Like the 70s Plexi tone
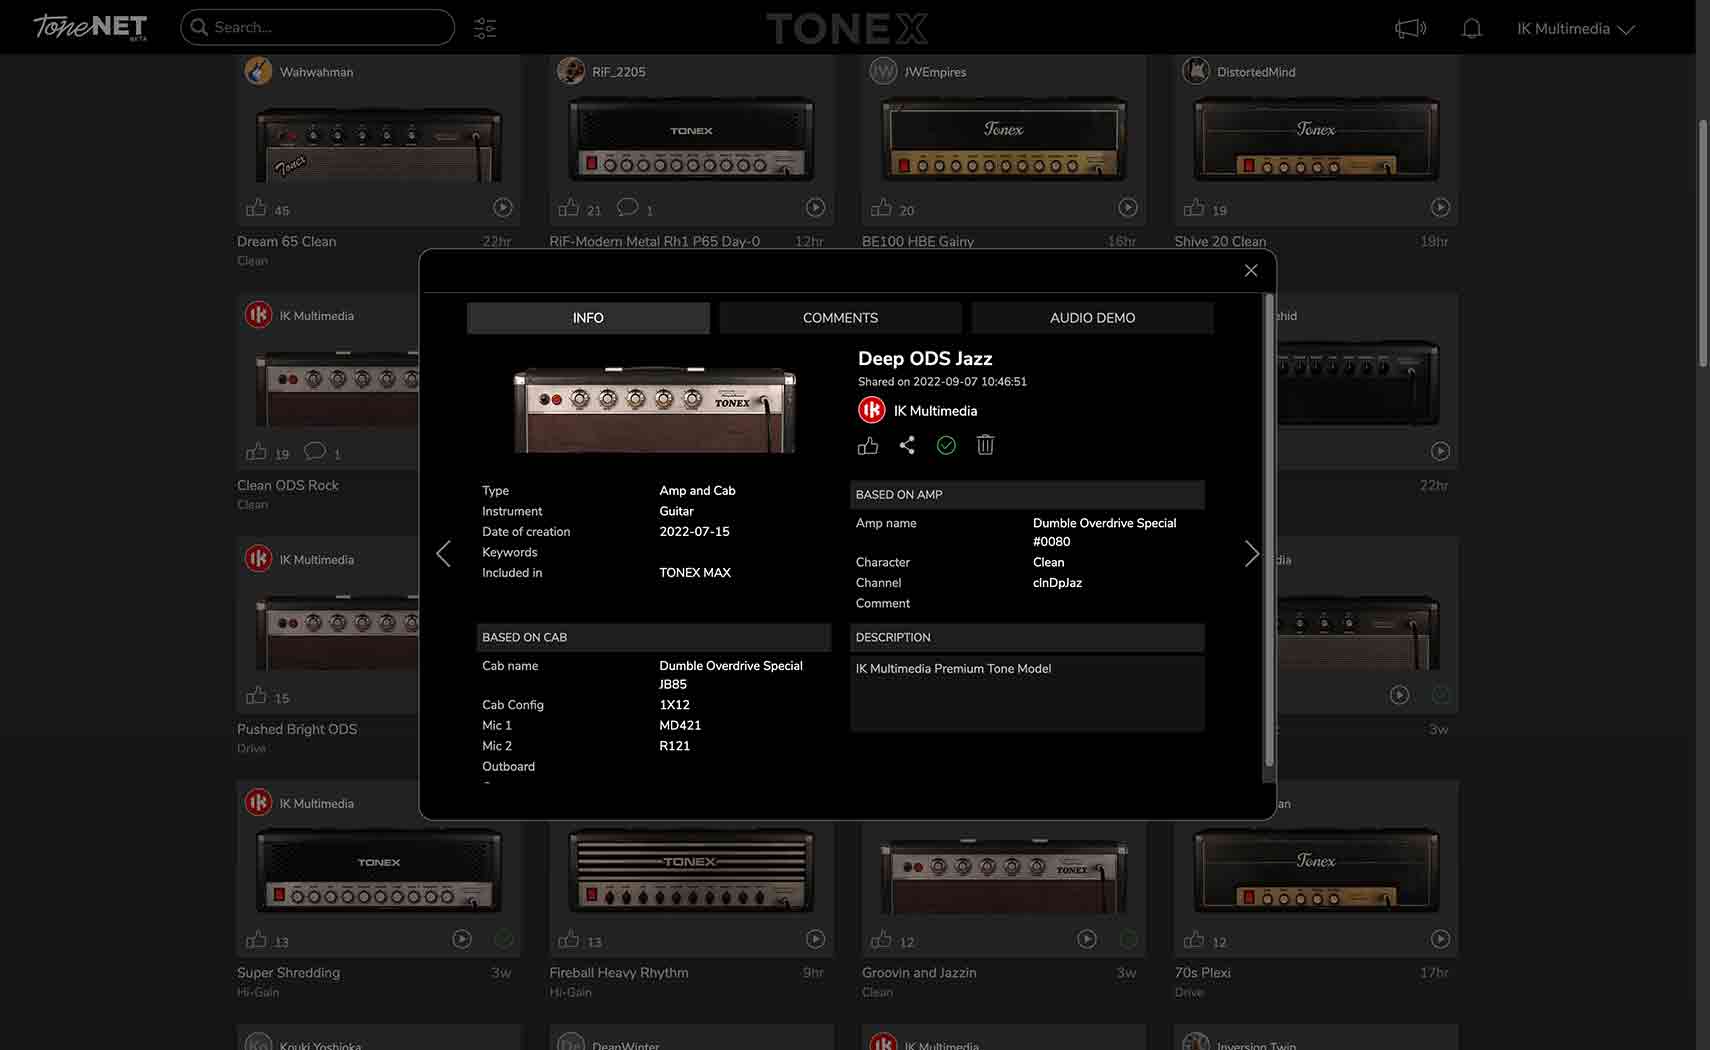This screenshot has height=1050, width=1710. [x=1194, y=940]
